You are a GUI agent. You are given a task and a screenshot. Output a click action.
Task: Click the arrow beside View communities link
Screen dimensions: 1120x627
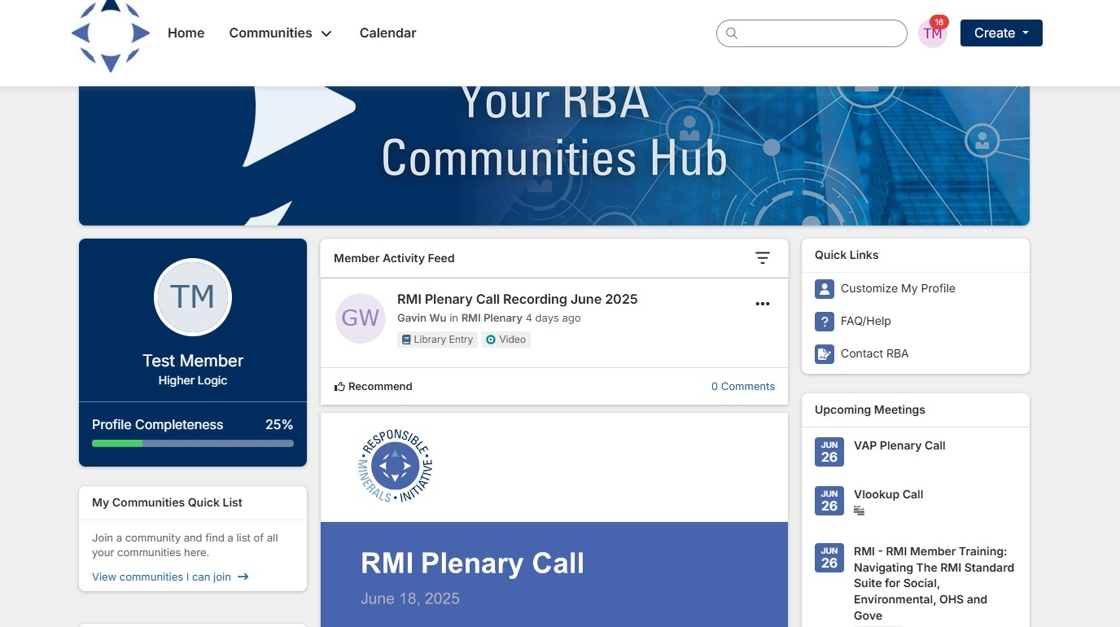[x=243, y=577]
